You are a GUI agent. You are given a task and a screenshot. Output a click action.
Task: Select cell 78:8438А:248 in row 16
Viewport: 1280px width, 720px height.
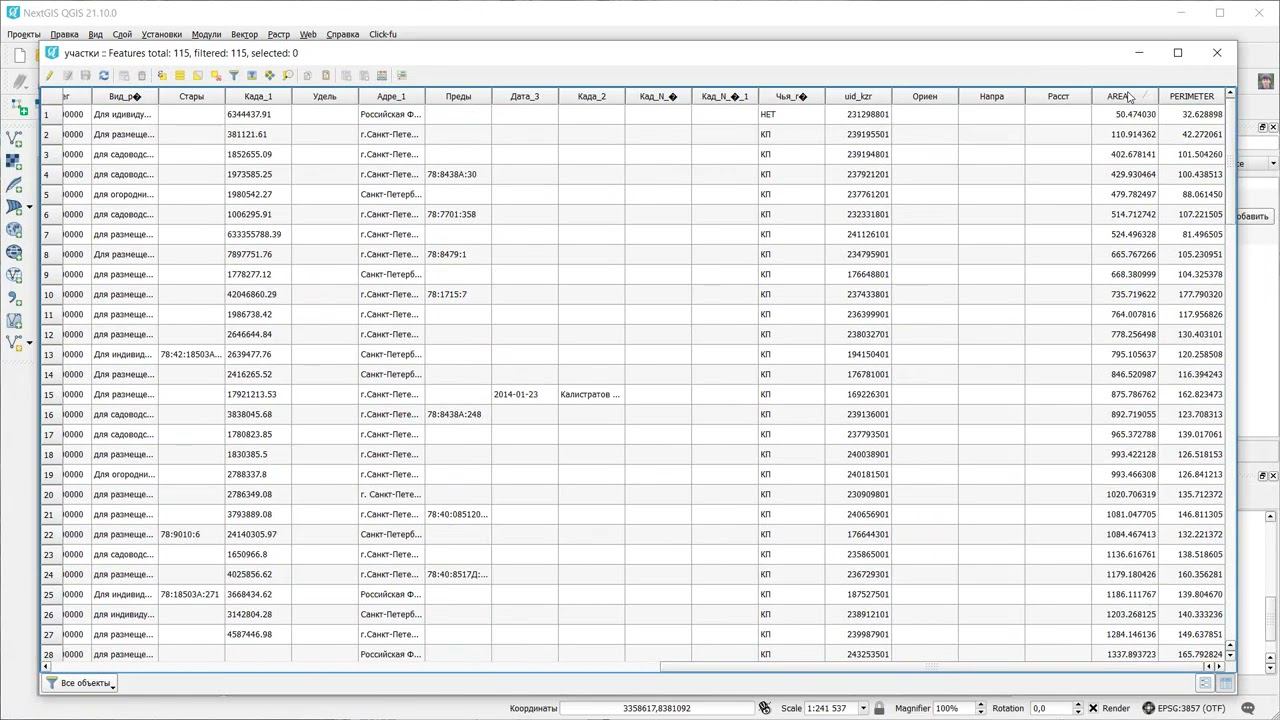pyautogui.click(x=458, y=414)
